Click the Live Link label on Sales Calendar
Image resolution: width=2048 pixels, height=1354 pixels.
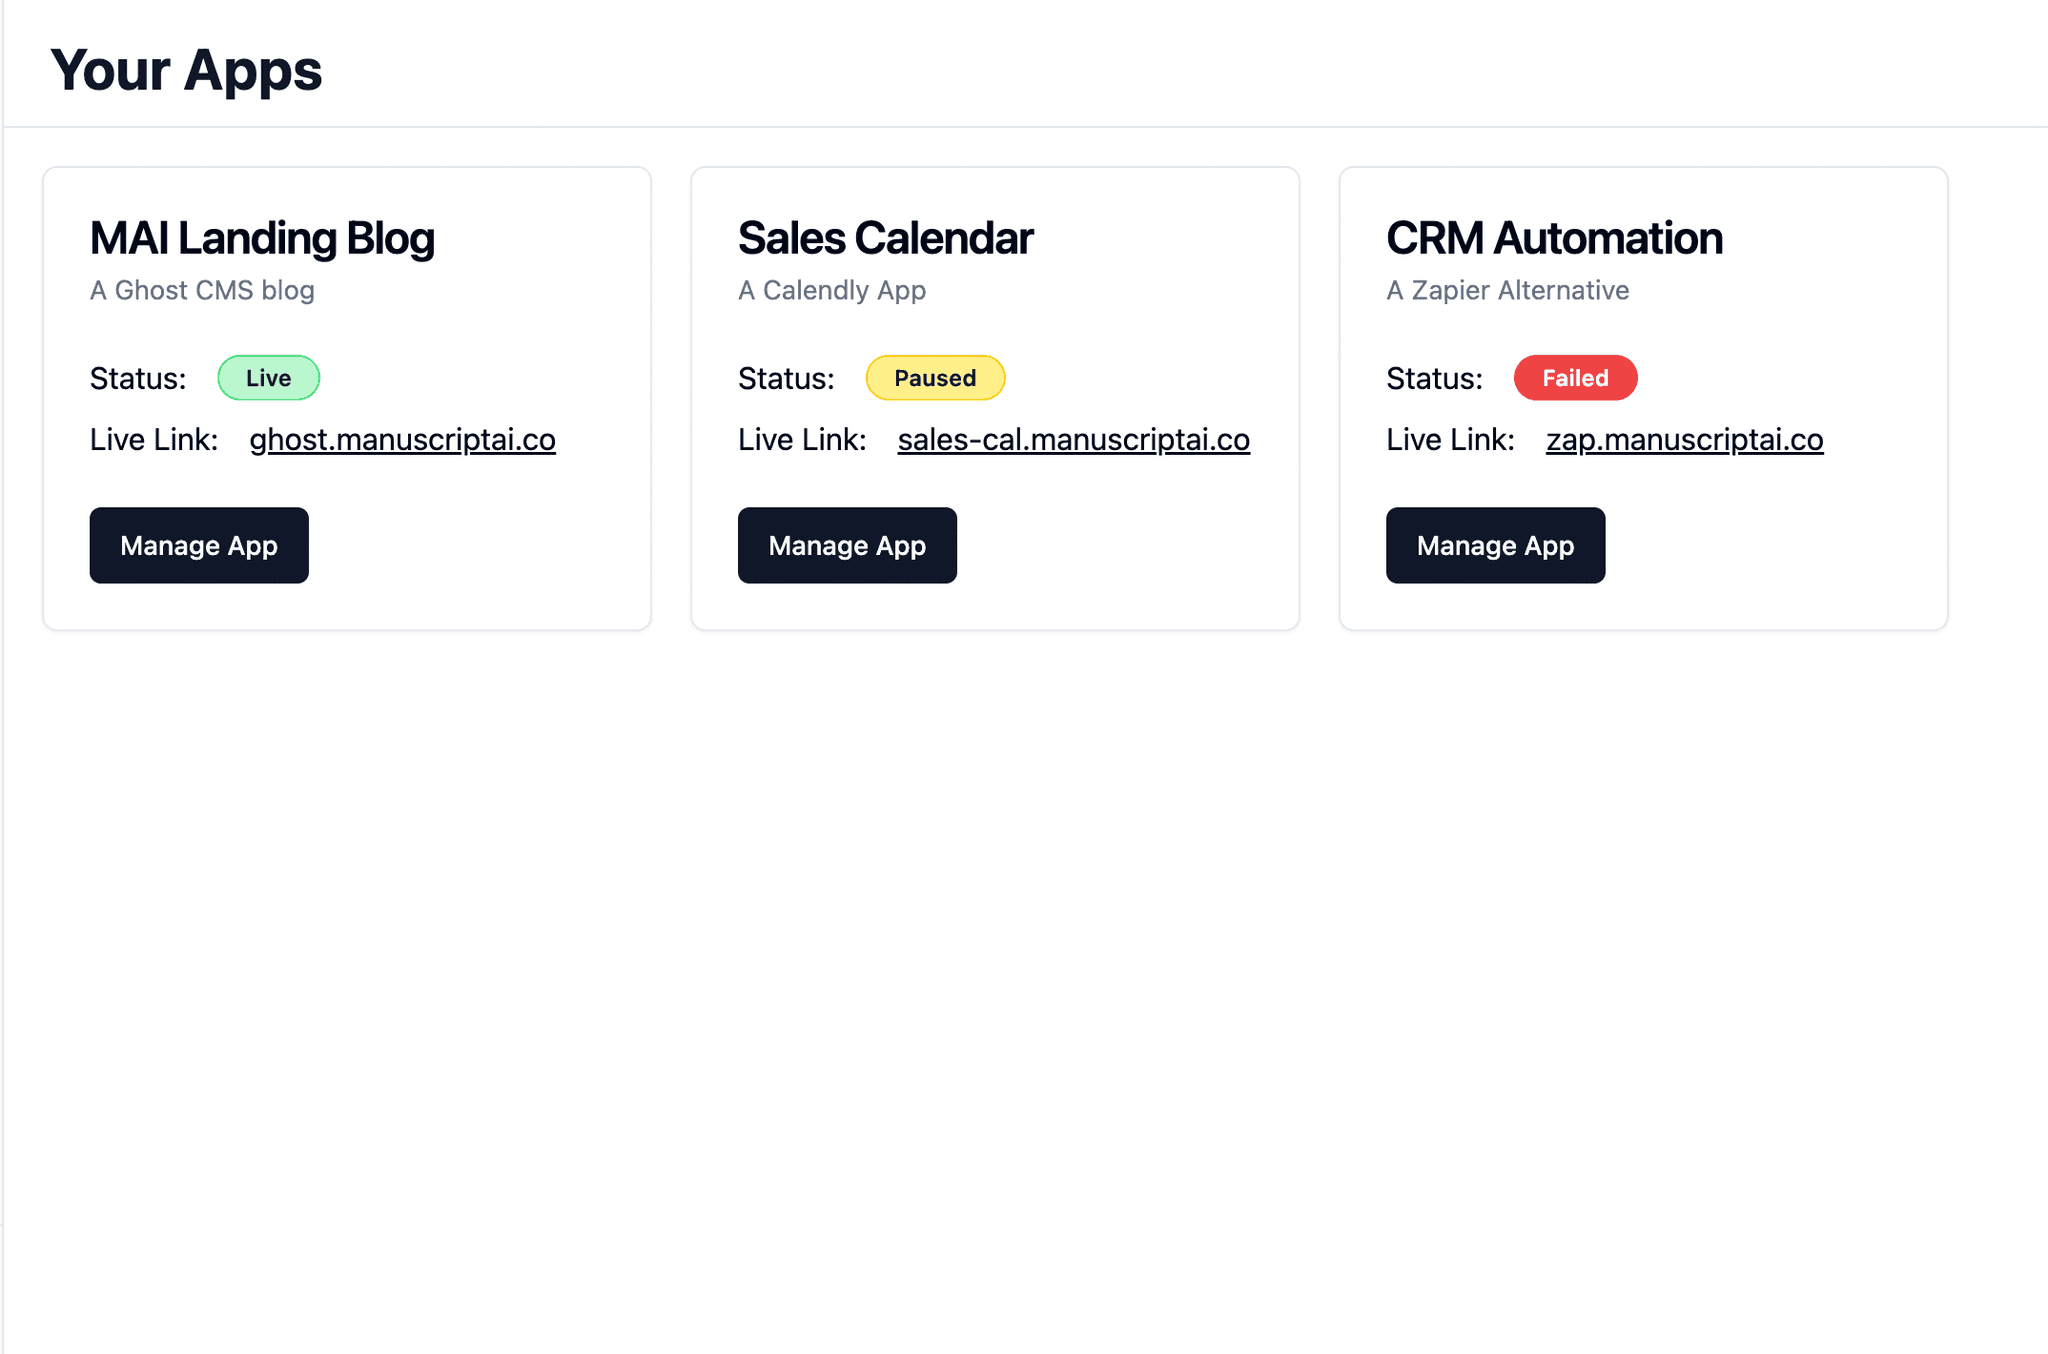point(802,440)
